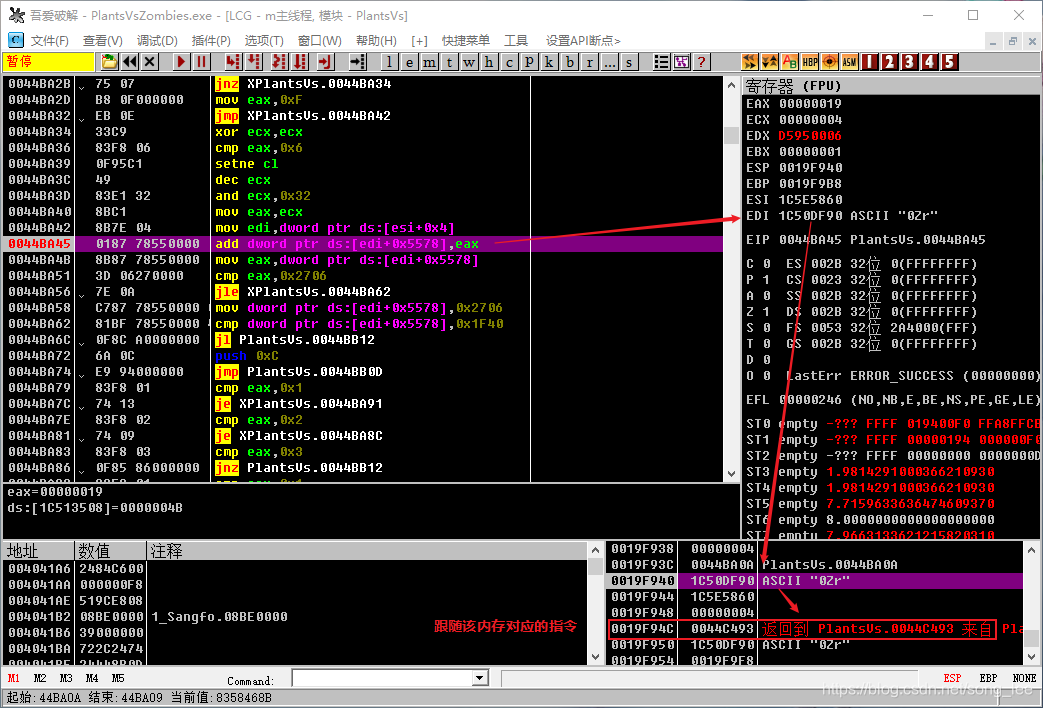Image resolution: width=1043 pixels, height=708 pixels.
Task: Open the 查看(V) menu
Action: point(102,41)
